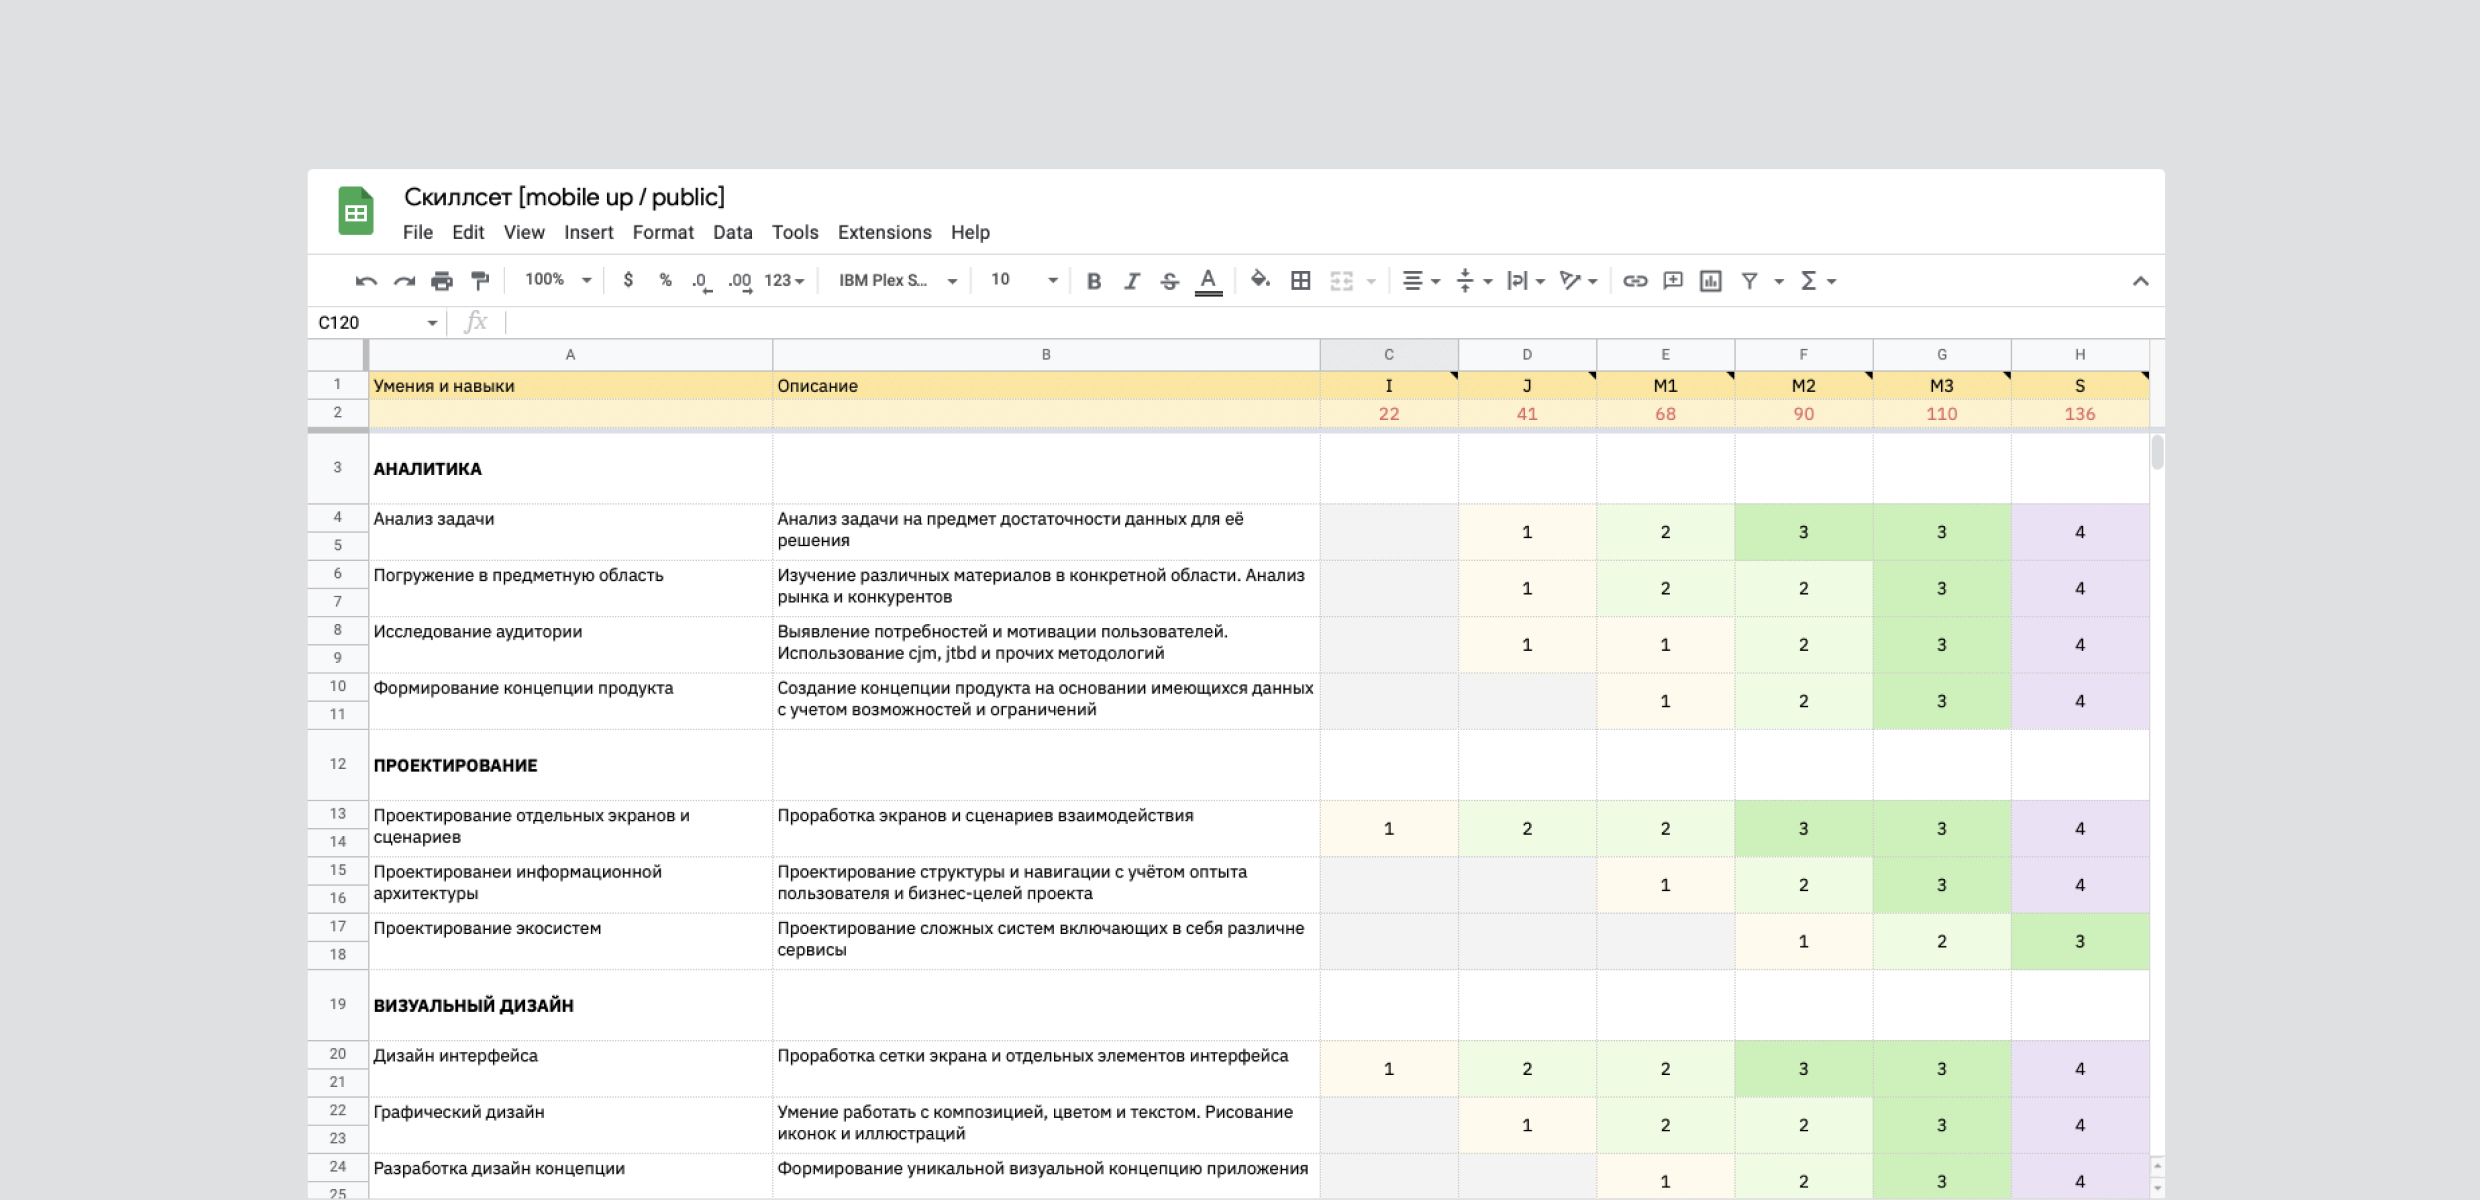Viewport: 2480px width, 1200px height.
Task: Select column B header
Action: point(1046,355)
